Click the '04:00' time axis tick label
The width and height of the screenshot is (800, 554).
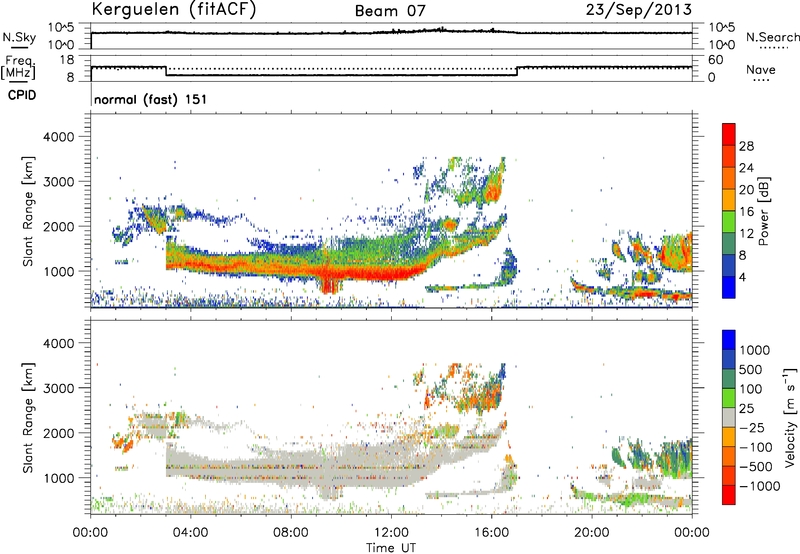[190, 533]
